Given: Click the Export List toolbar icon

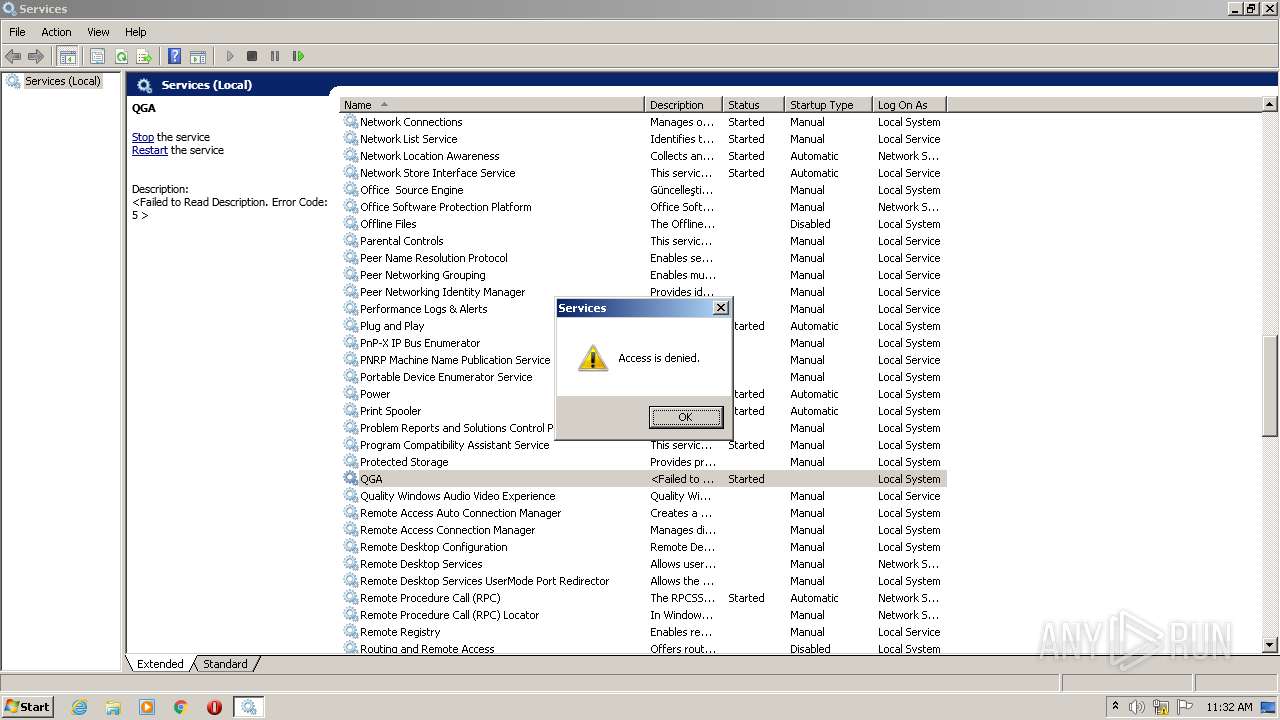Looking at the screenshot, I should (144, 57).
